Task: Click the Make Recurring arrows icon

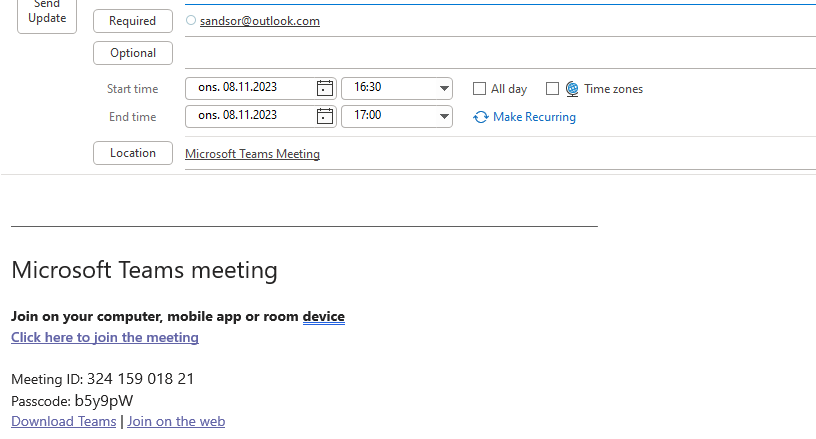Action: [x=481, y=117]
